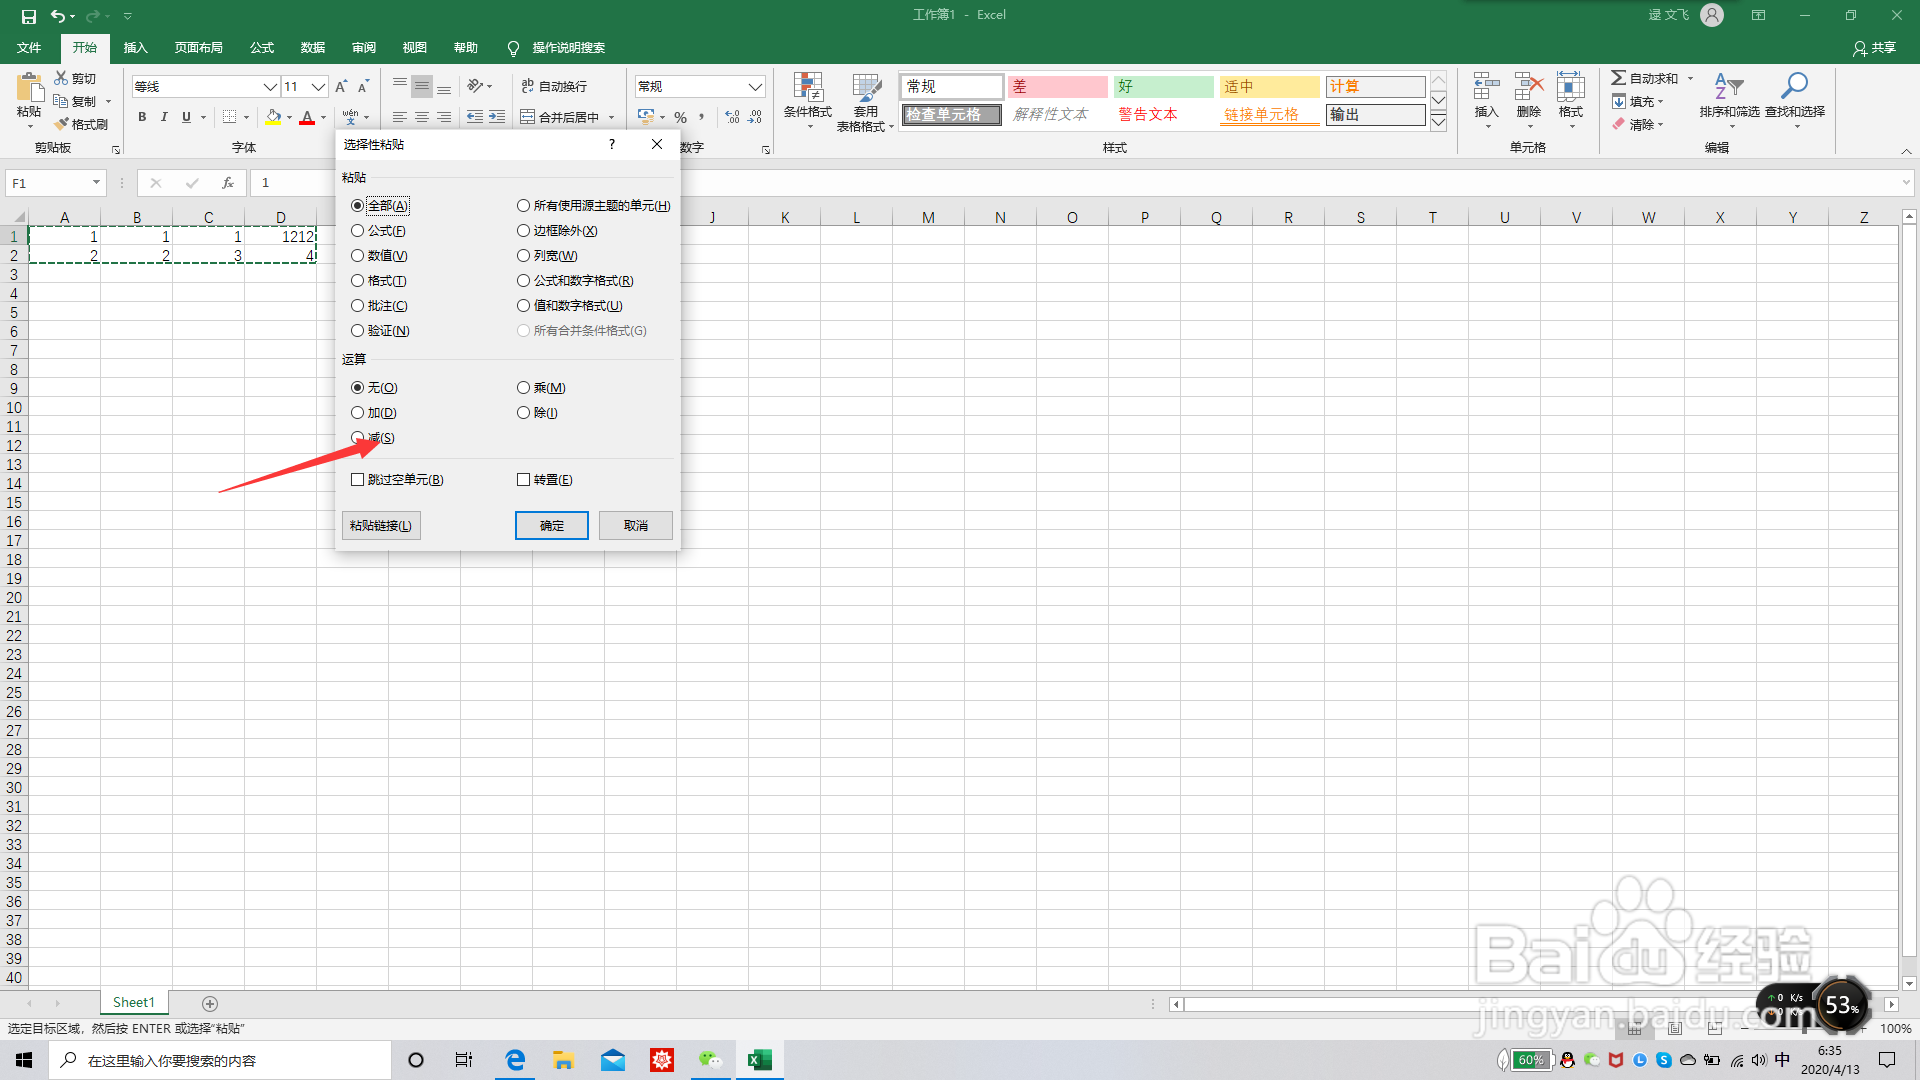The image size is (1920, 1080).
Task: Select the 乘(M) multiply radio option
Action: [x=523, y=388]
